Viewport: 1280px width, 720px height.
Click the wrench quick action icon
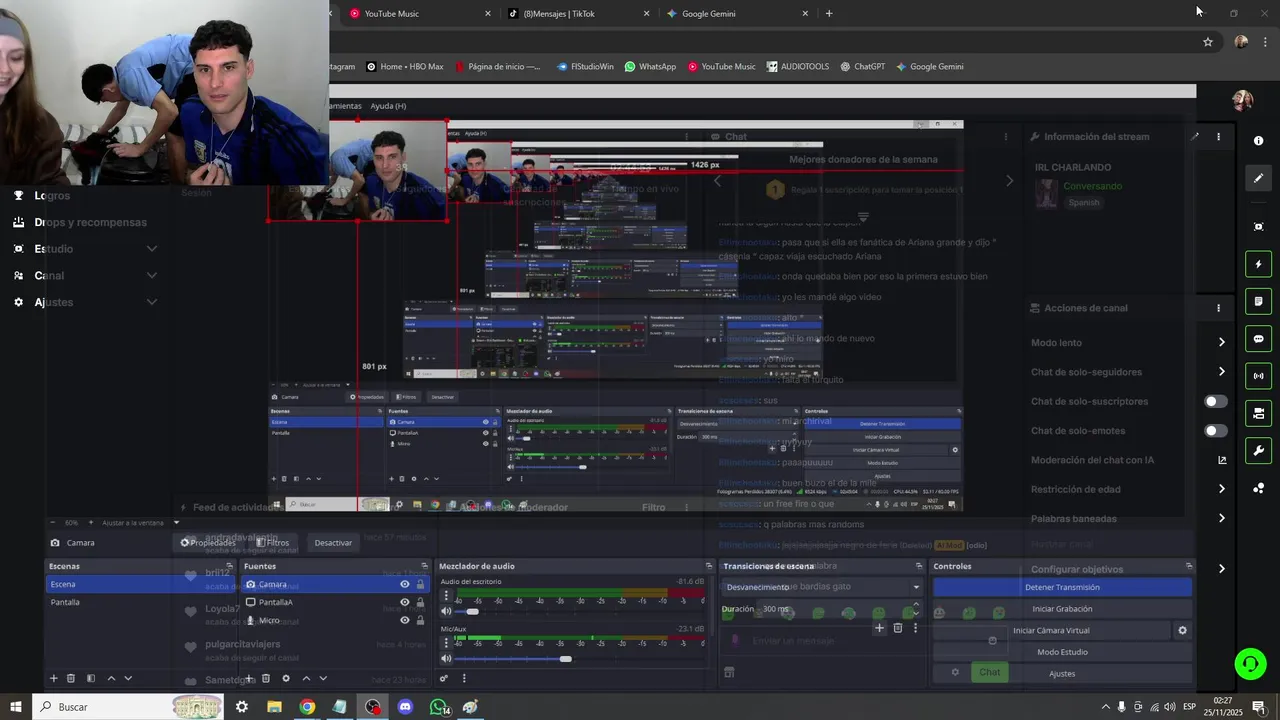click(x=1259, y=451)
